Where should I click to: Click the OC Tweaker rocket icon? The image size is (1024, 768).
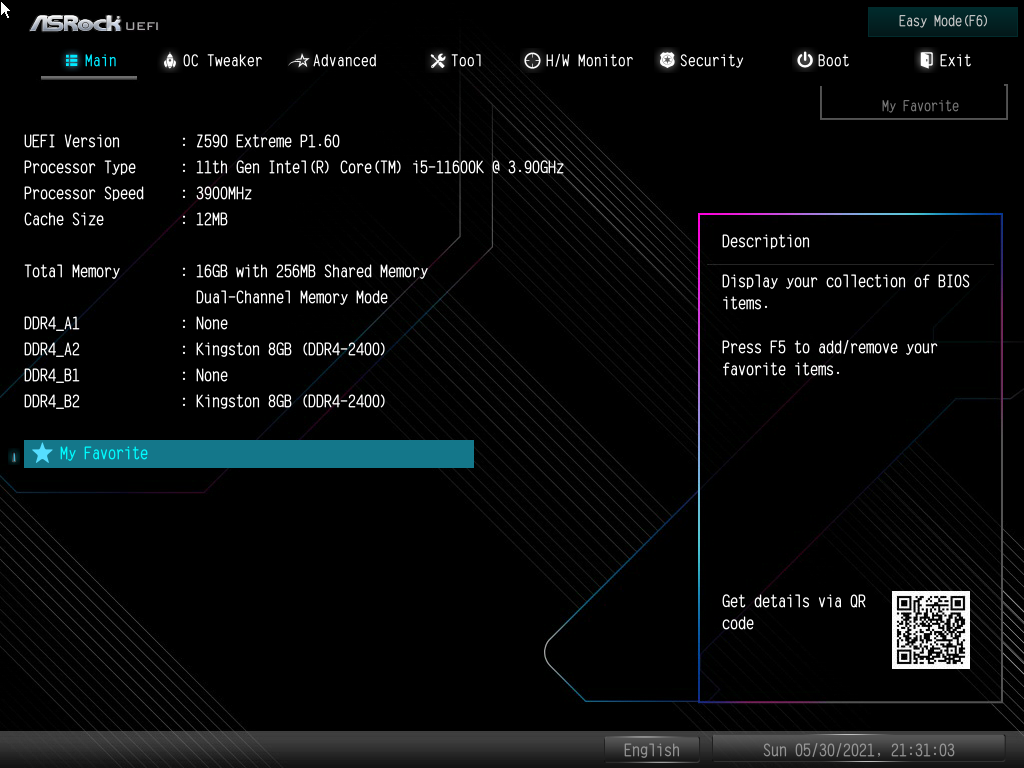pyautogui.click(x=169, y=61)
